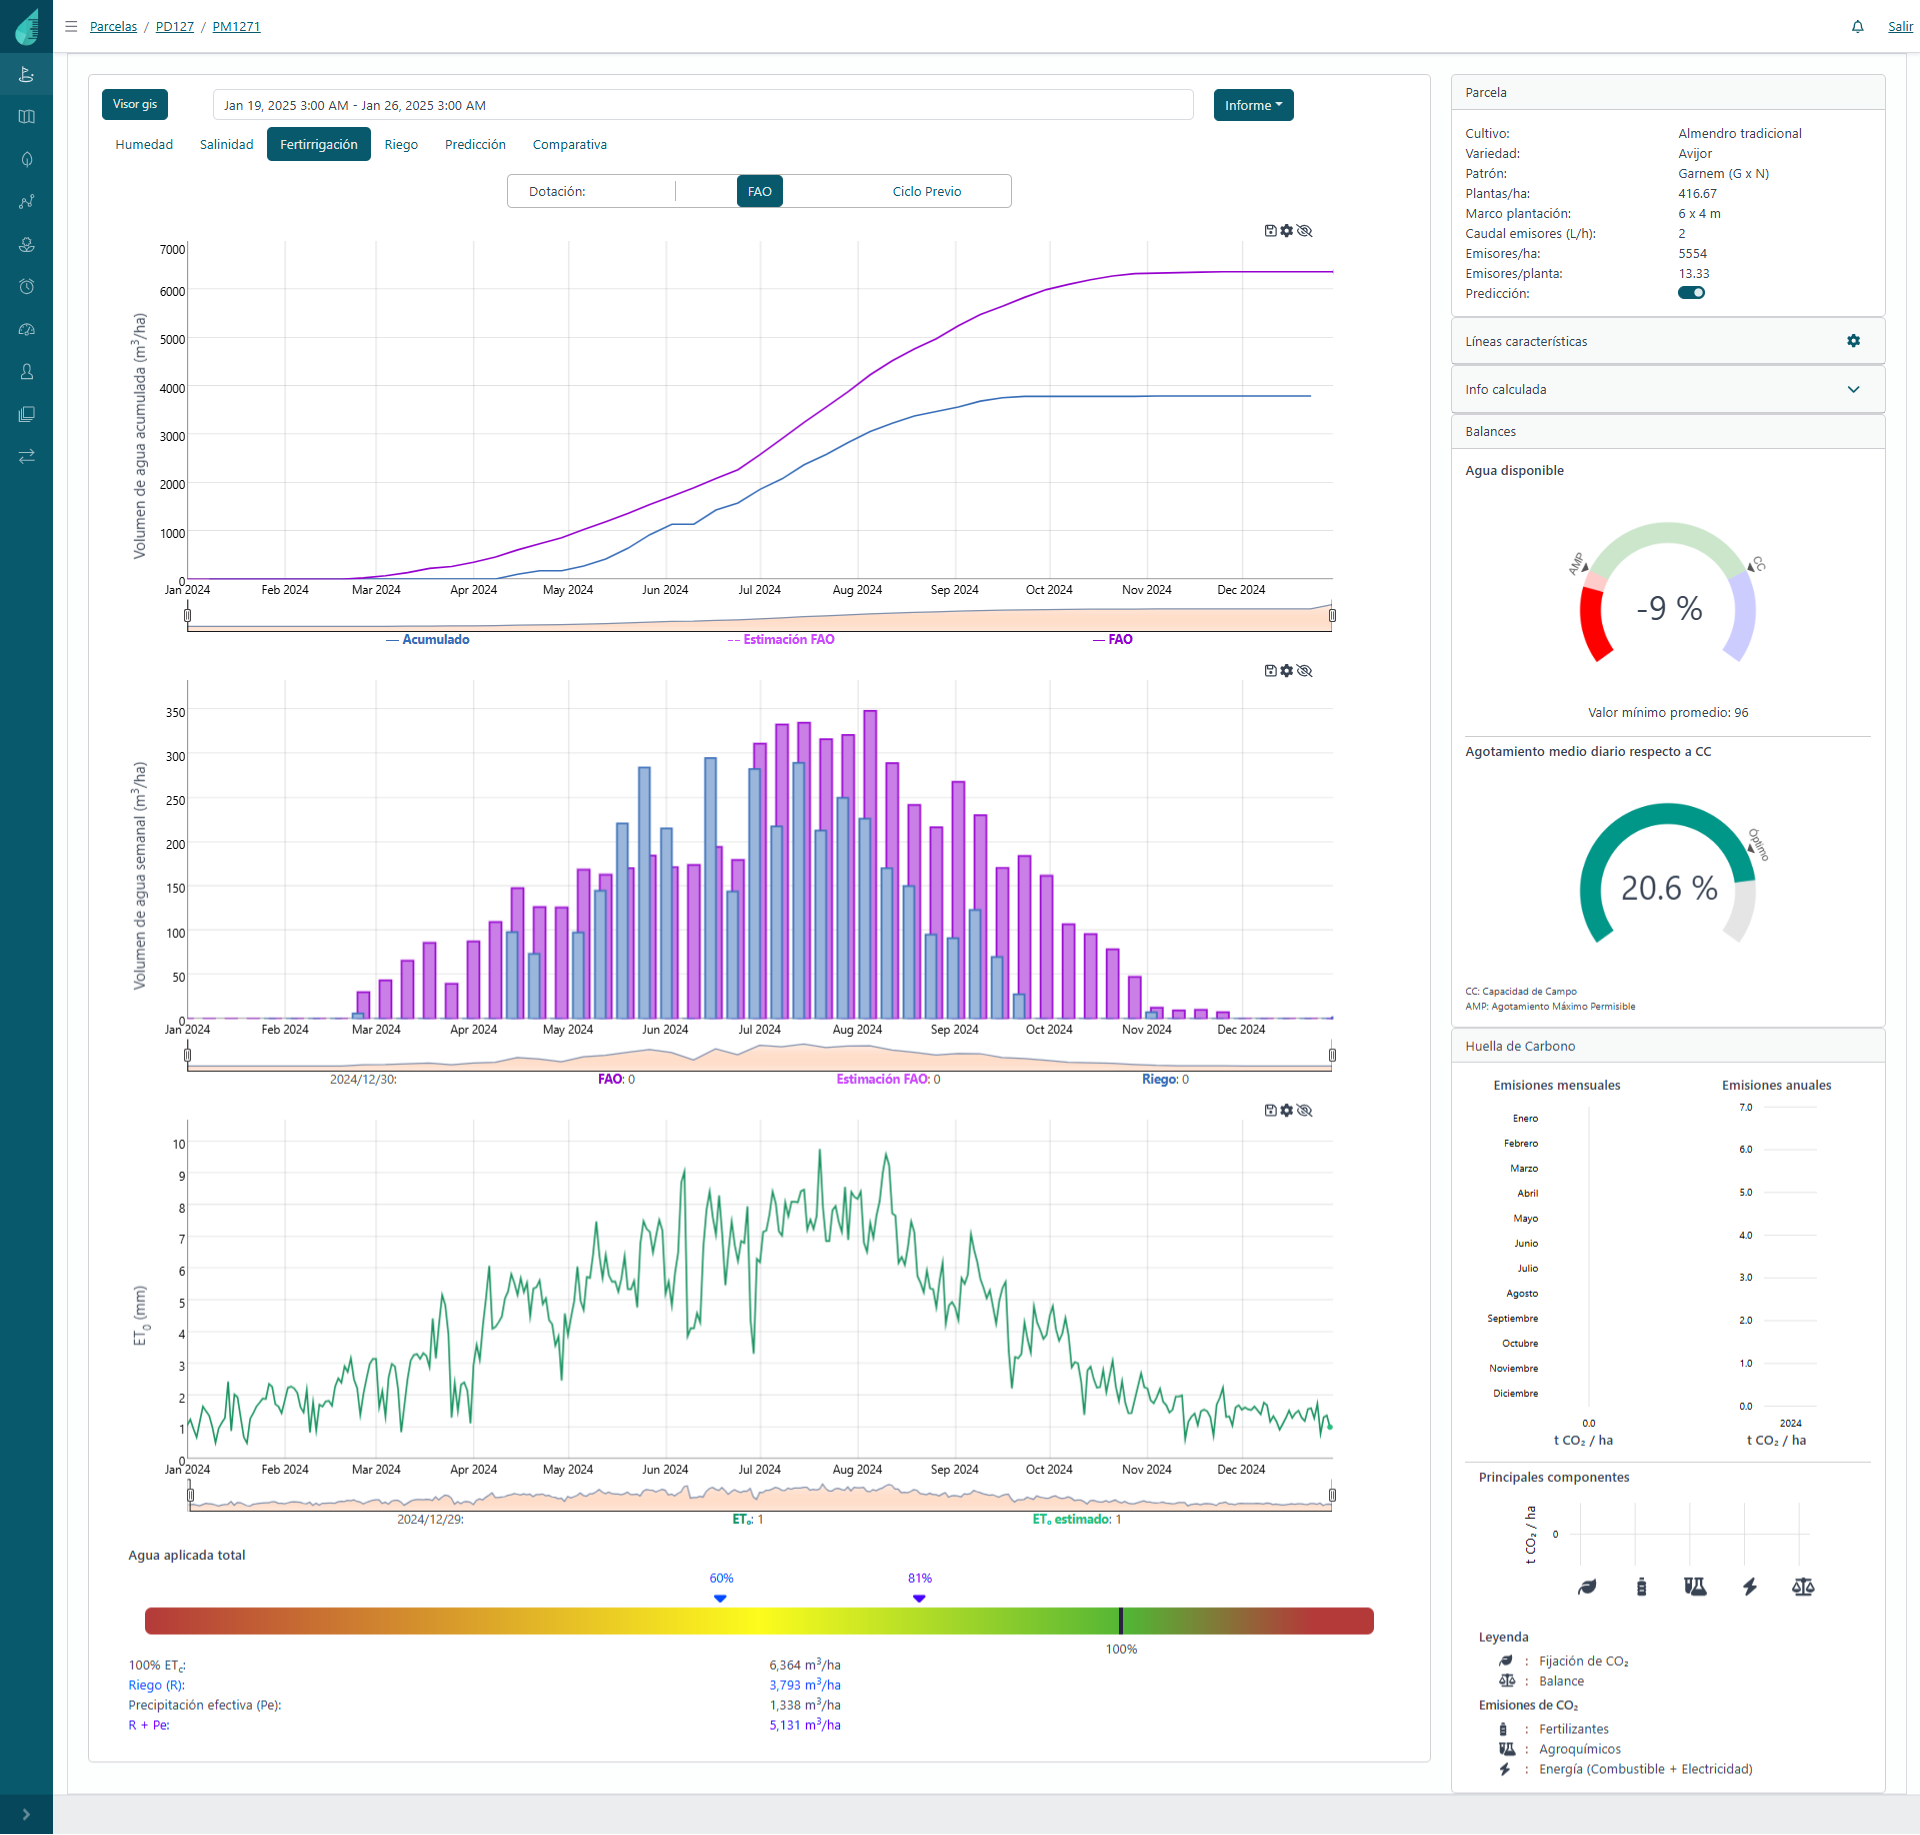Open the alarm clock sidebar icon
The image size is (1920, 1835).
[x=27, y=287]
